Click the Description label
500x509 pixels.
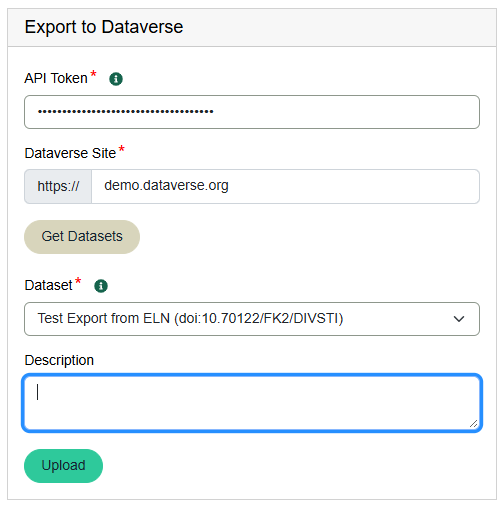(x=59, y=361)
